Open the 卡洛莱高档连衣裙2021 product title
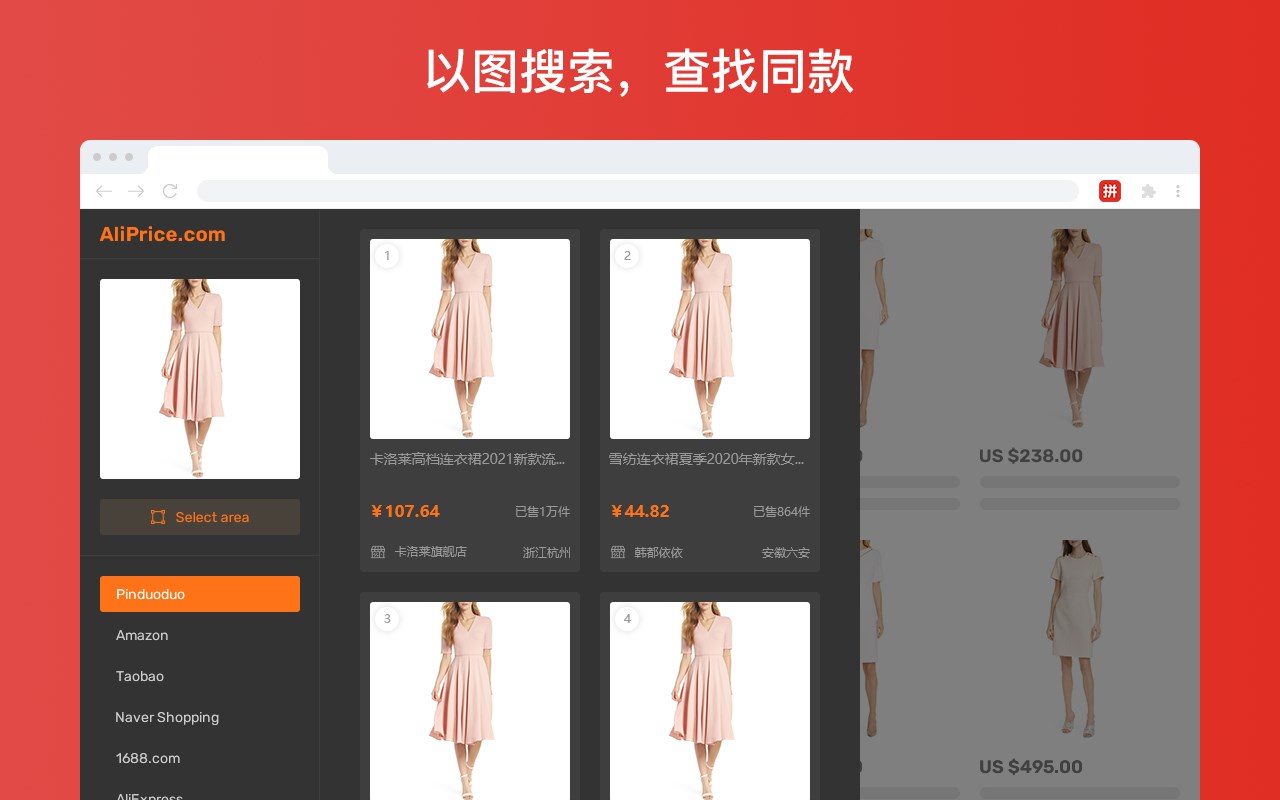 (468, 460)
